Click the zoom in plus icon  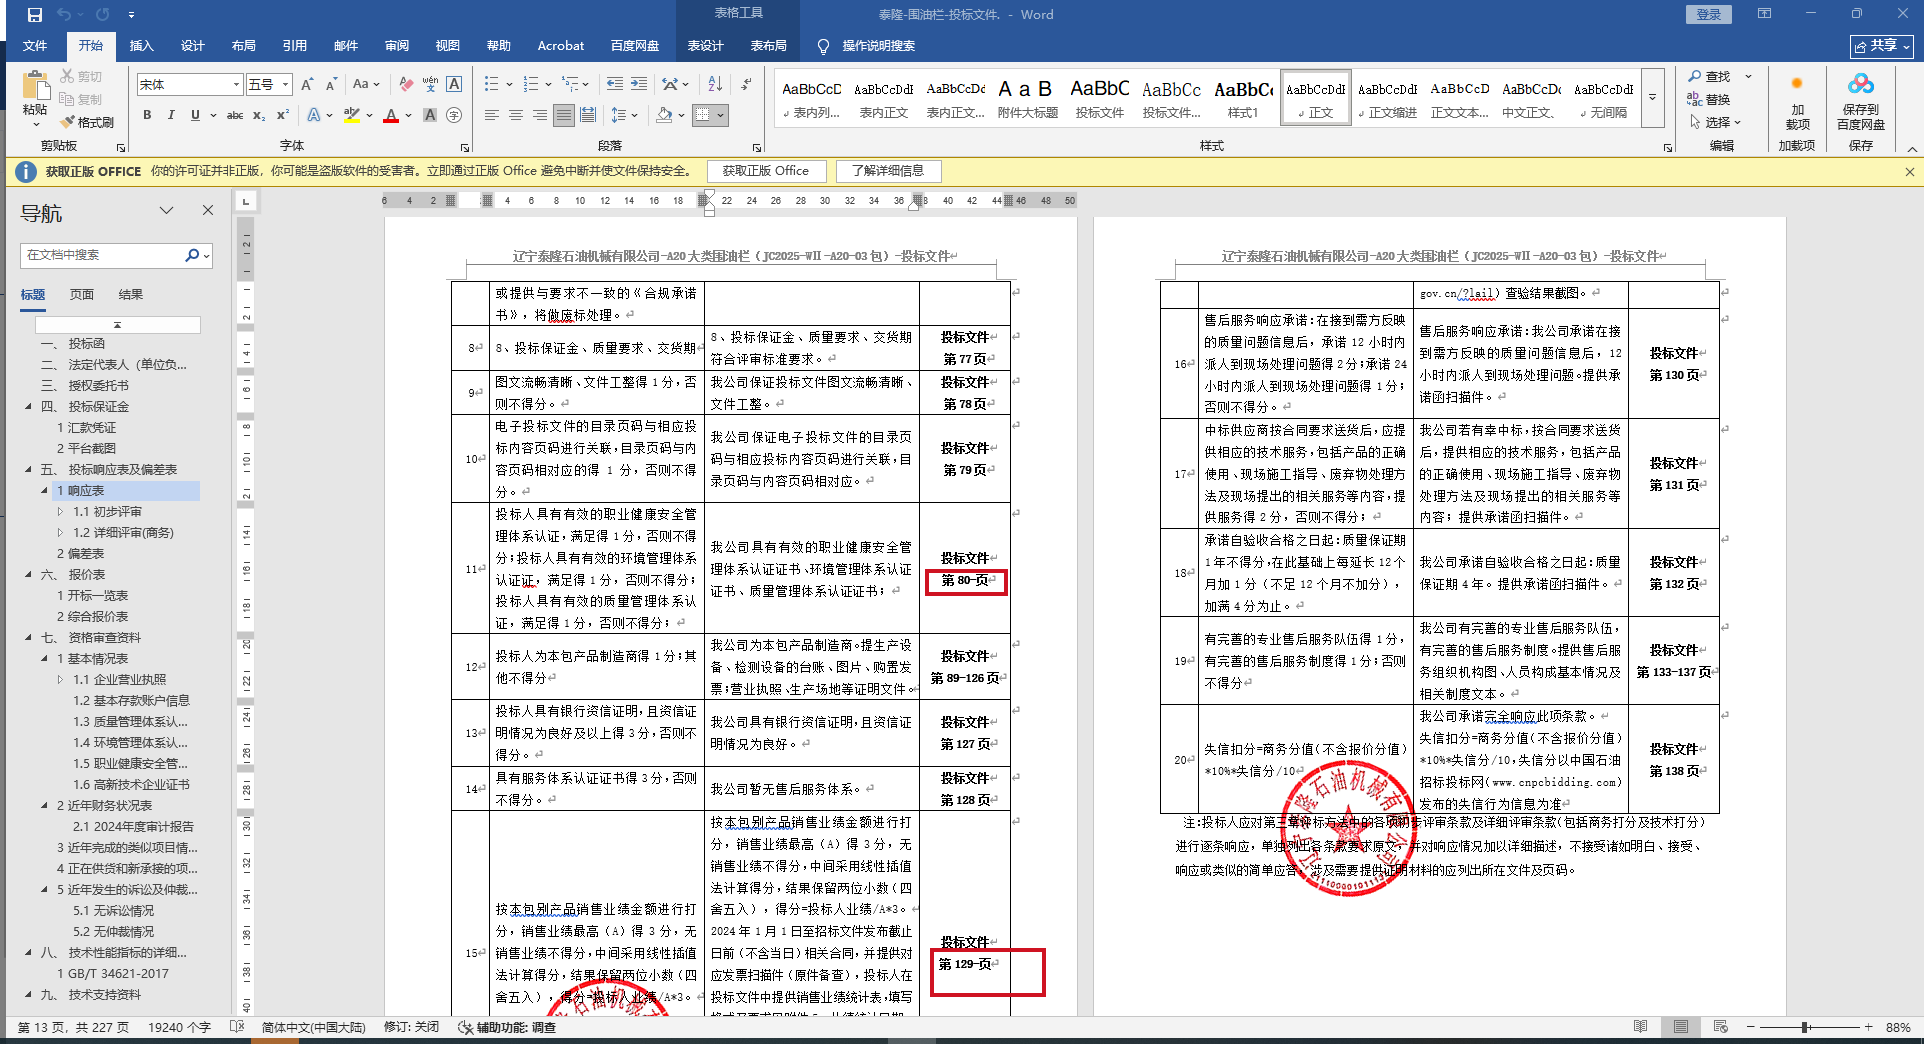pyautogui.click(x=1869, y=1027)
